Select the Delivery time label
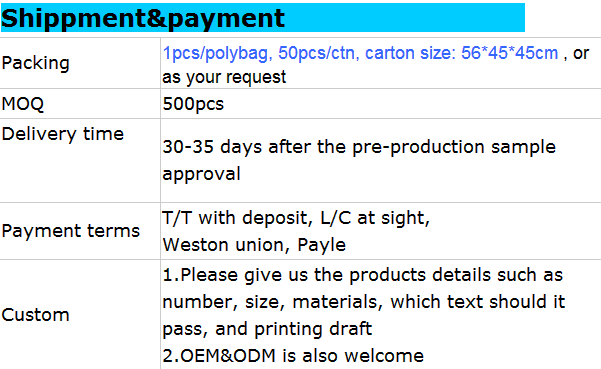The image size is (601, 369). tap(63, 134)
